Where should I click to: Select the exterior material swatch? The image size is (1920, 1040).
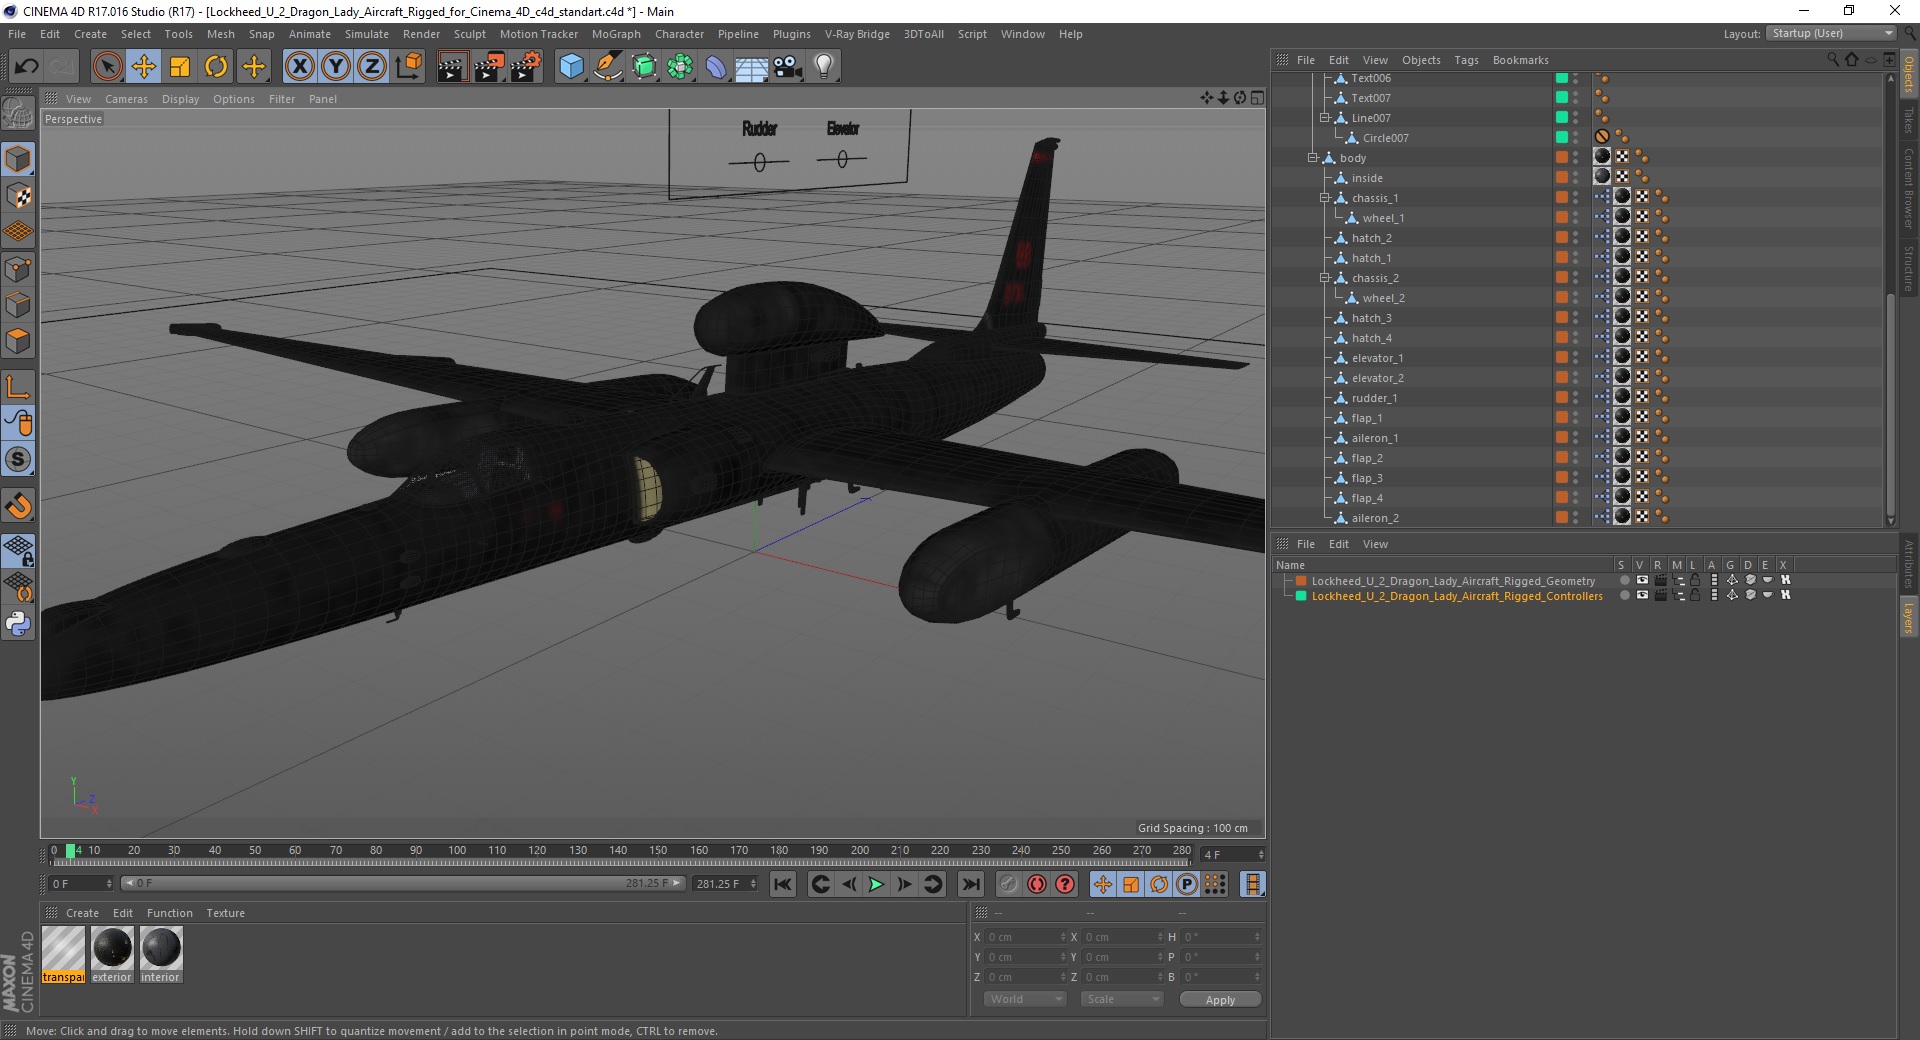tap(112, 954)
